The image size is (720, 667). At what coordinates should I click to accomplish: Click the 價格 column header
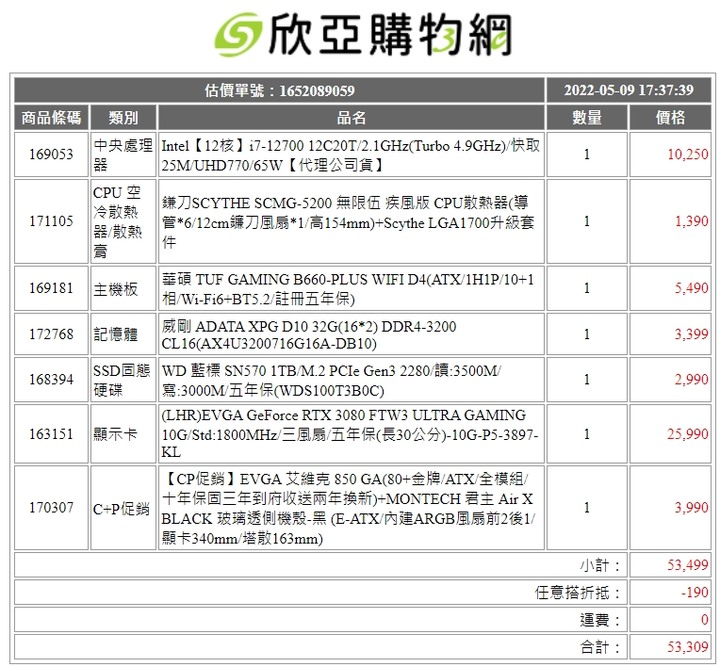coord(670,118)
